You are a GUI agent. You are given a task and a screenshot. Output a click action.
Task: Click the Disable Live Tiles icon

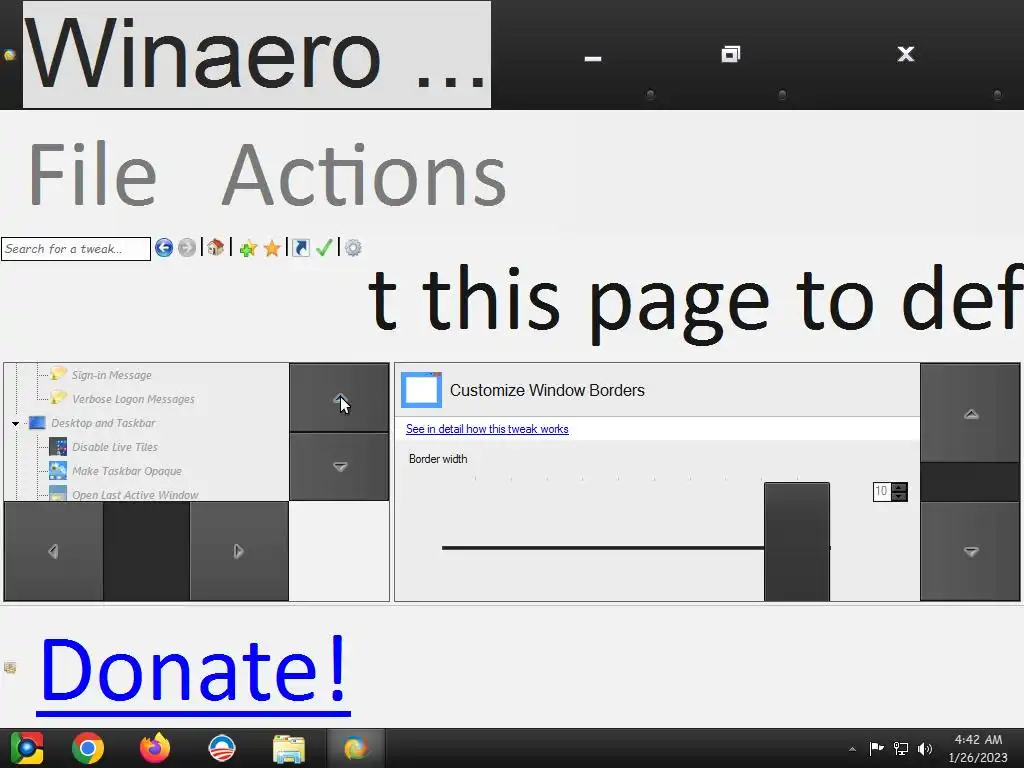[x=58, y=447]
